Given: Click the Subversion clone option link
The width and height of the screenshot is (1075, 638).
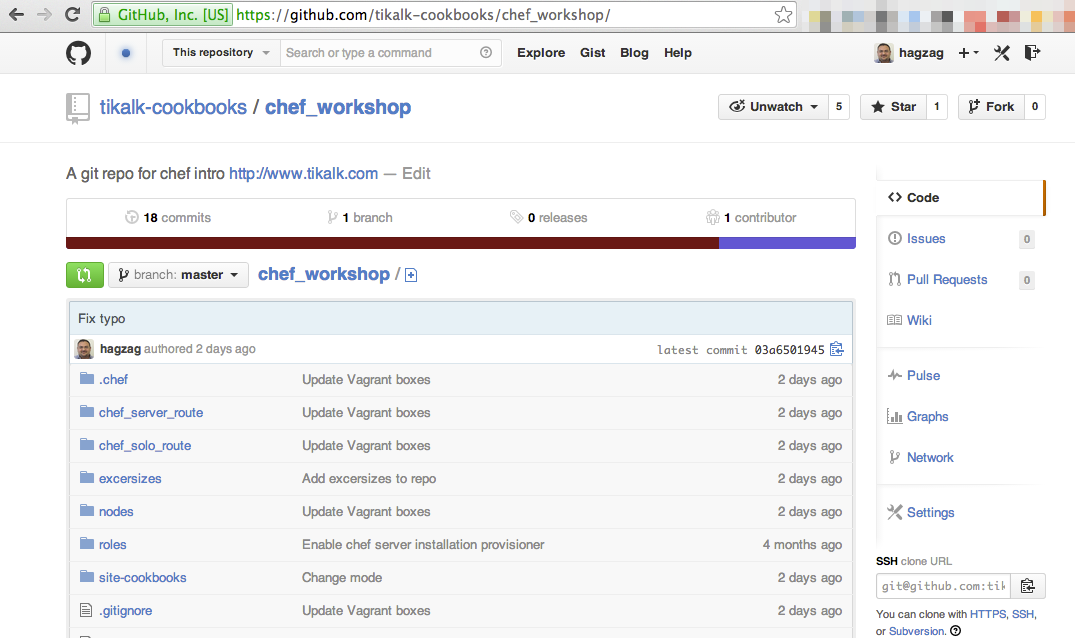Looking at the screenshot, I should [x=917, y=631].
